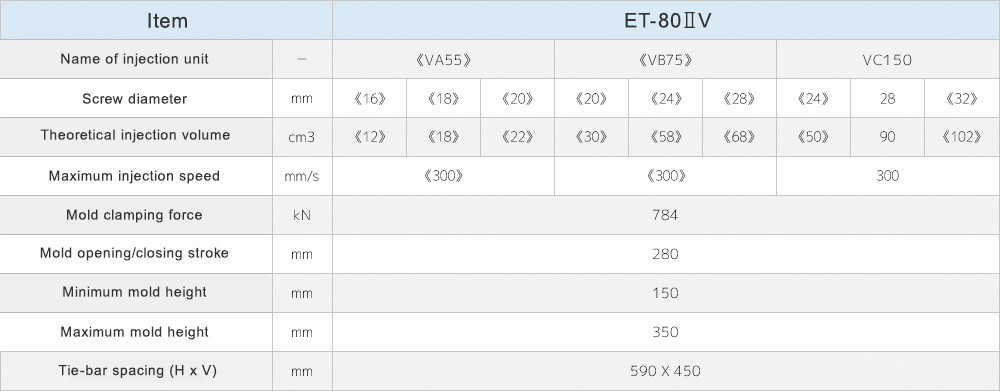
Task: Select the 280 opening/closing stroke value
Action: (666, 255)
